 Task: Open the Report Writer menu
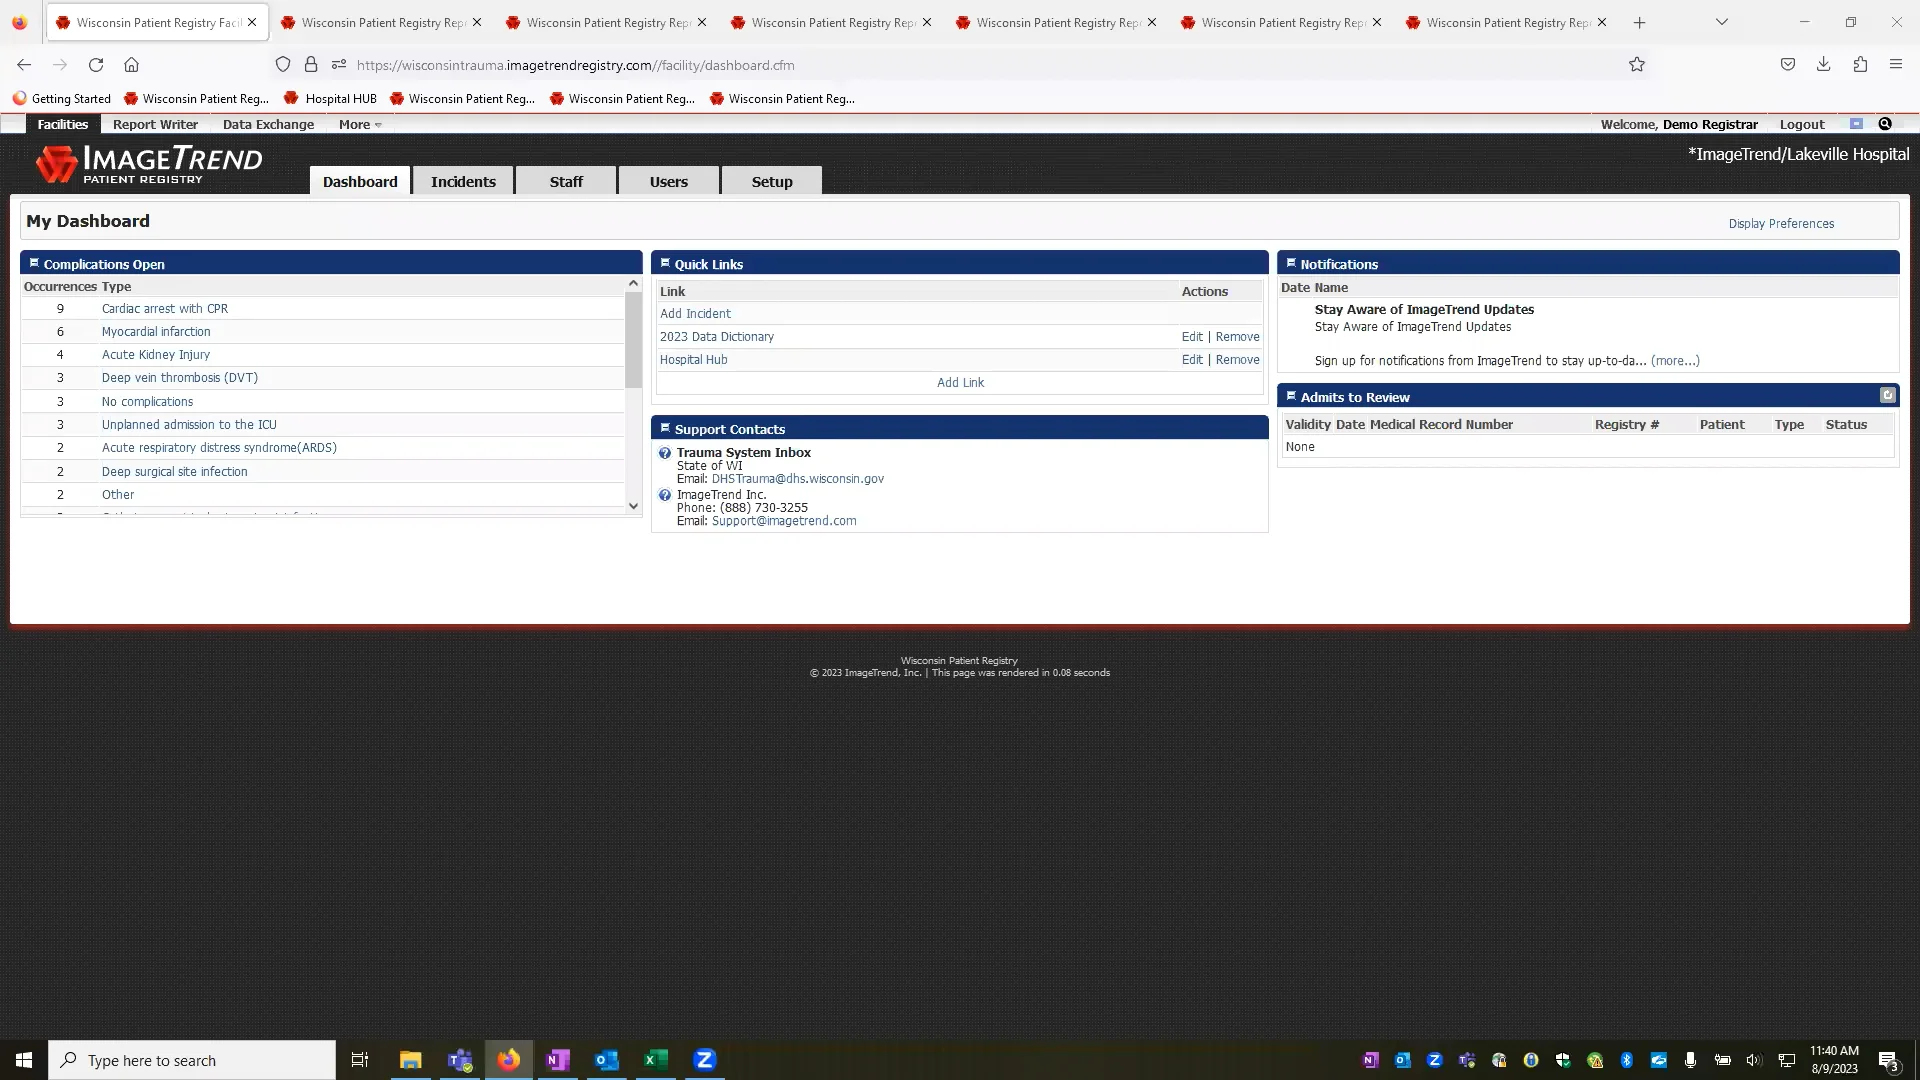[x=155, y=124]
